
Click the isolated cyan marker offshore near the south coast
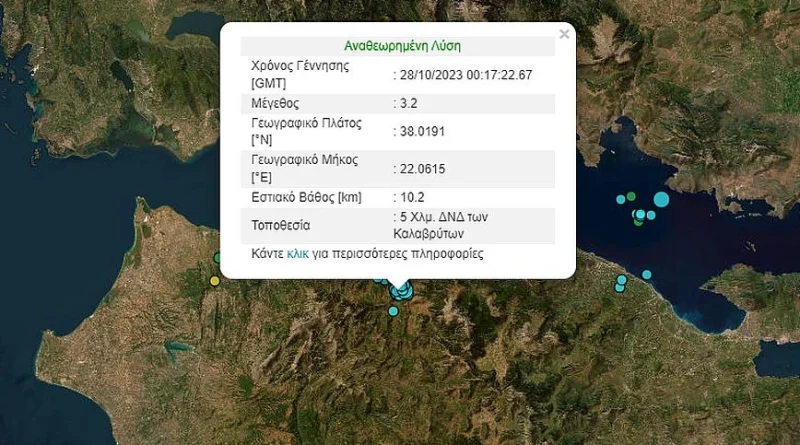tap(647, 274)
